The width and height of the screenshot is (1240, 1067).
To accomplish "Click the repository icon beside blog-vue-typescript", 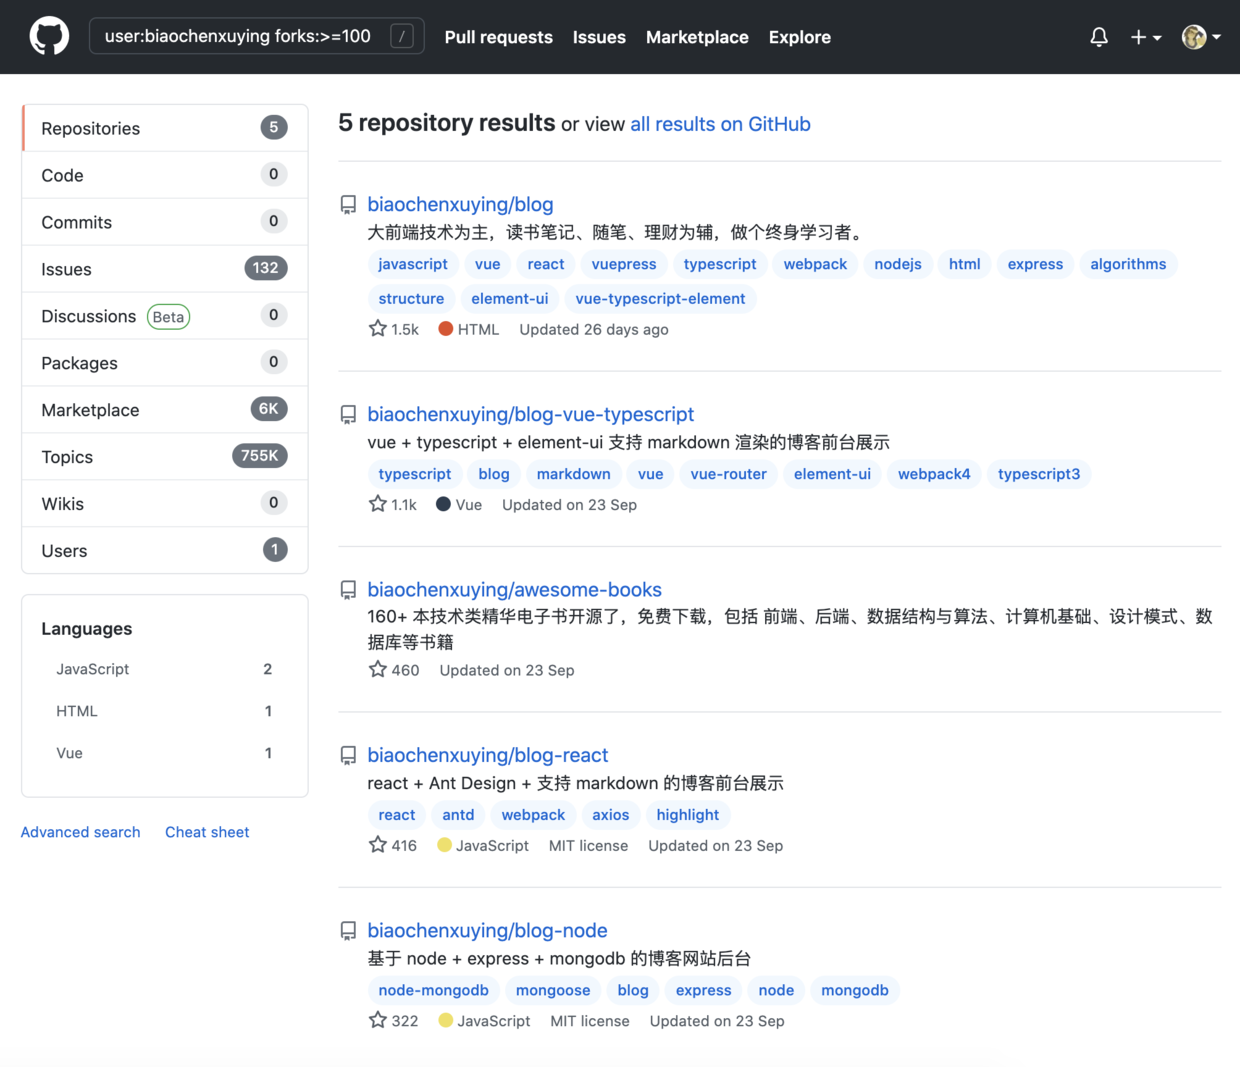I will pyautogui.click(x=348, y=414).
